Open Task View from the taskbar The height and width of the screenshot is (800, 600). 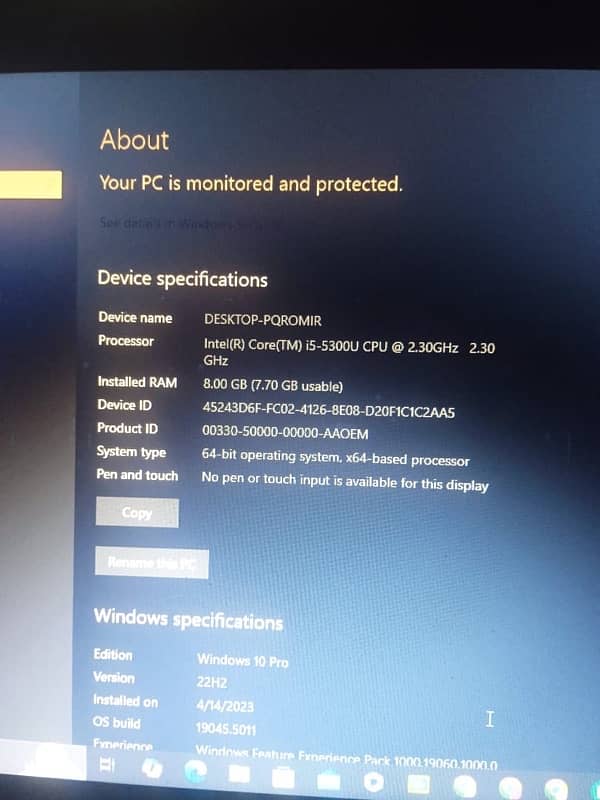[x=108, y=764]
